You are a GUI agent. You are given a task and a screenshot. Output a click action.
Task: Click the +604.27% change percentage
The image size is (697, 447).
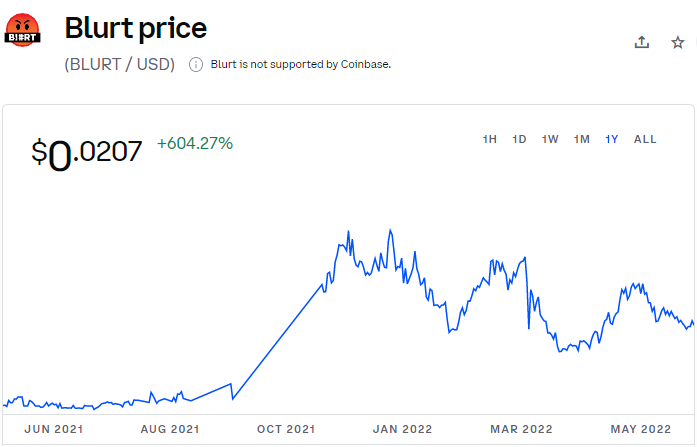pyautogui.click(x=195, y=143)
